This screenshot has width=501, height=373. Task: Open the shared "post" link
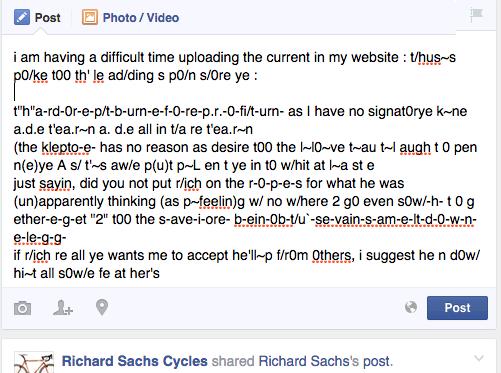(377, 362)
